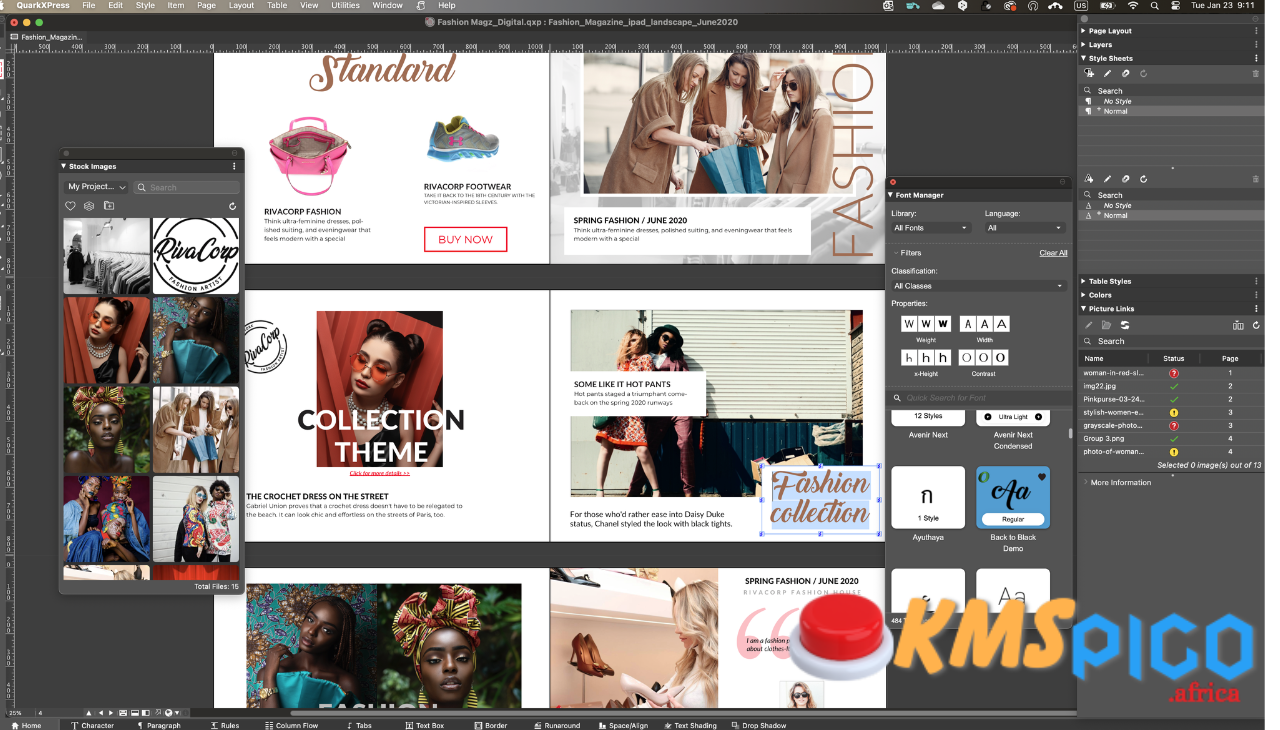Toggle low x-Height filter
This screenshot has height=730, width=1280.
[x=909, y=357]
